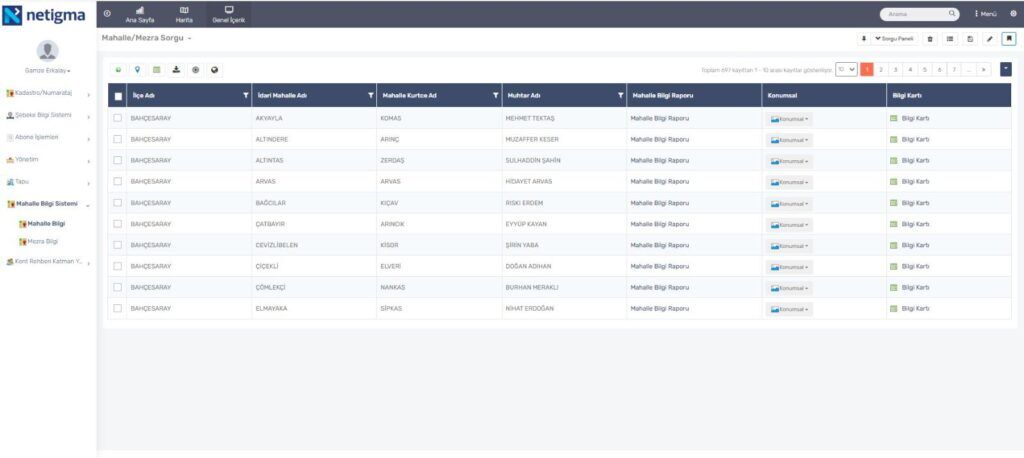Open Mezra Bilgi in sidebar
1024x458 pixels.
(x=44, y=241)
